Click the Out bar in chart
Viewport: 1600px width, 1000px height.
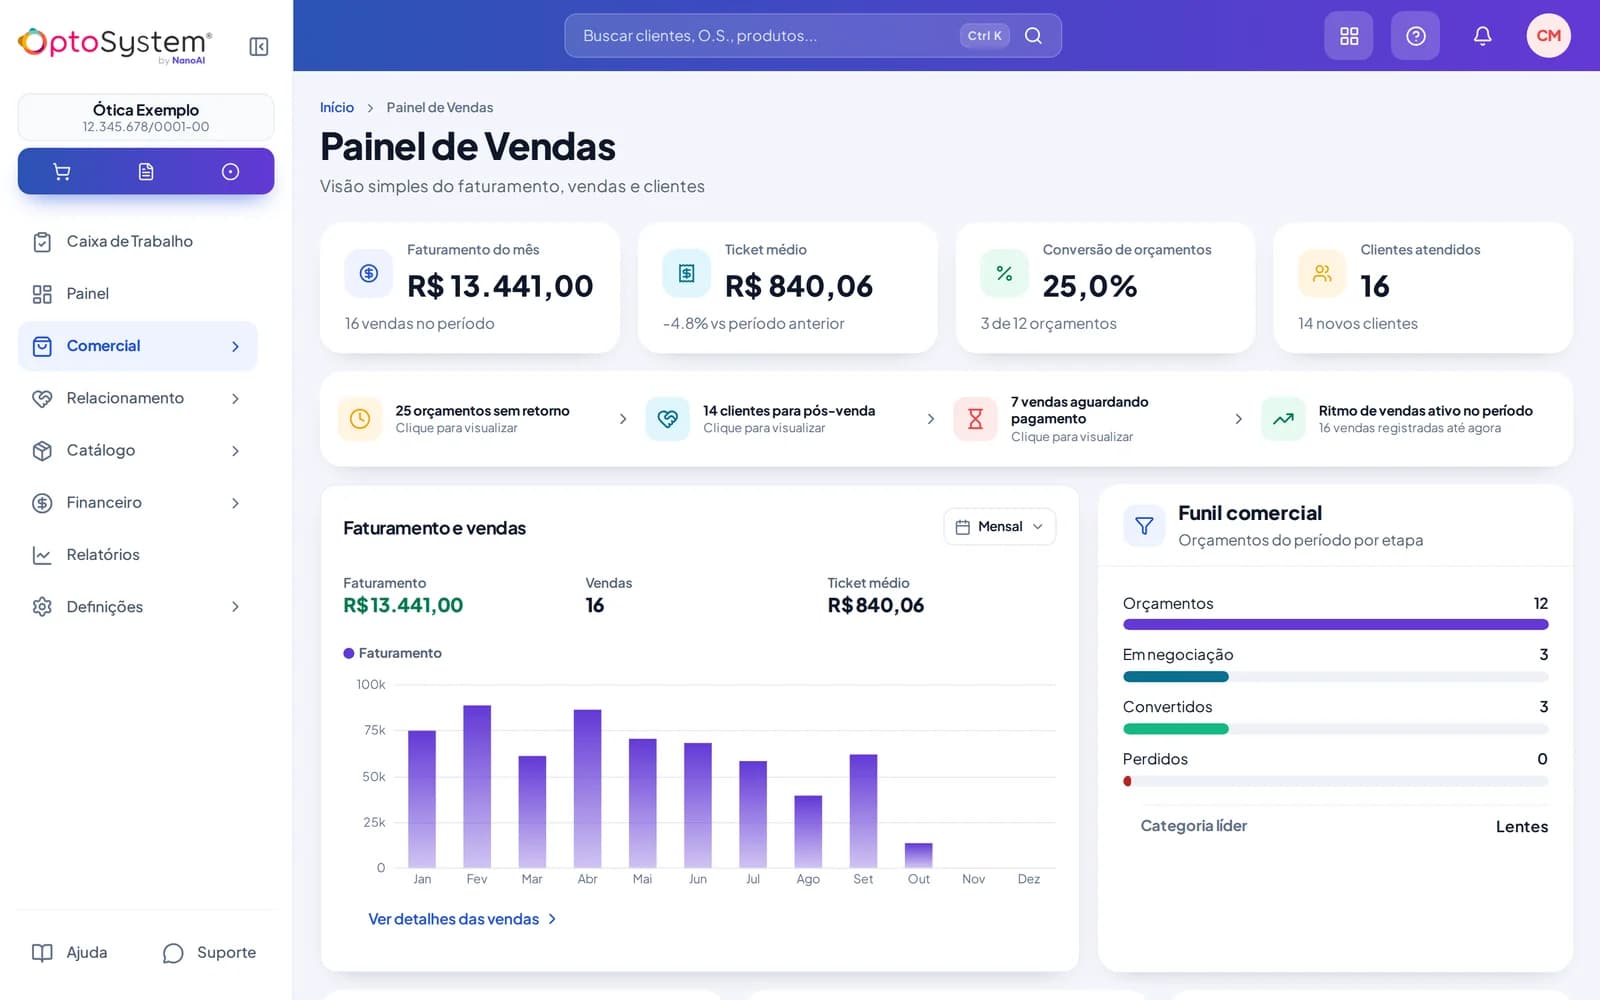[918, 855]
